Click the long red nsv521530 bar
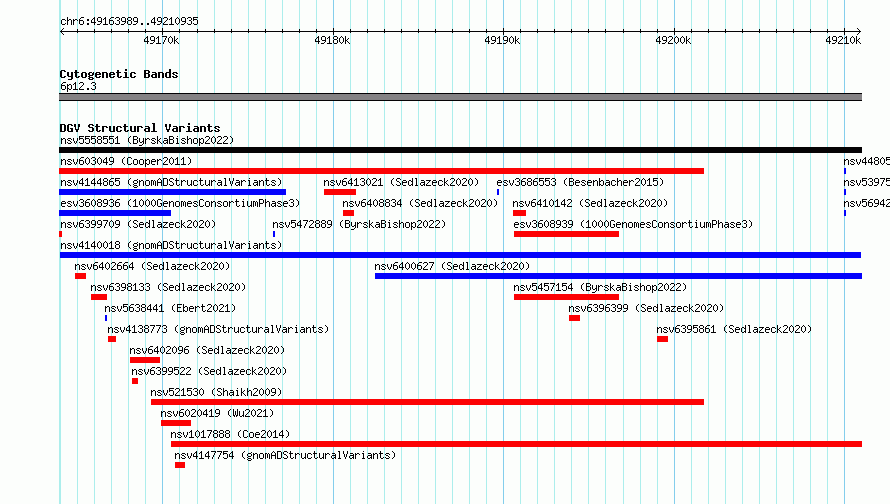 tap(427, 402)
